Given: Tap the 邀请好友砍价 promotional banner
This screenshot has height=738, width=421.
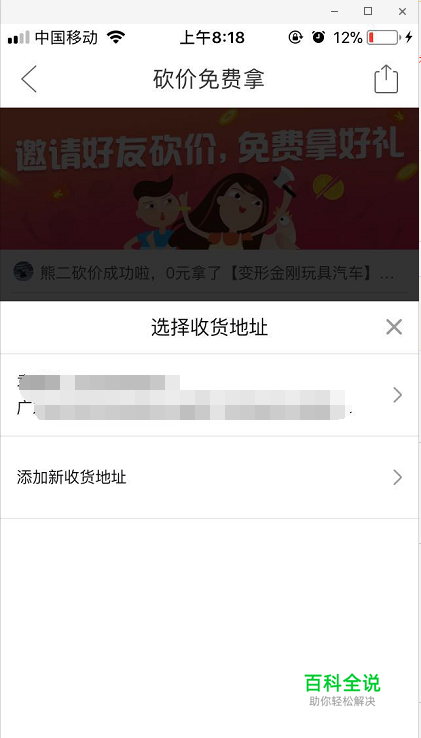Looking at the screenshot, I should (209, 179).
